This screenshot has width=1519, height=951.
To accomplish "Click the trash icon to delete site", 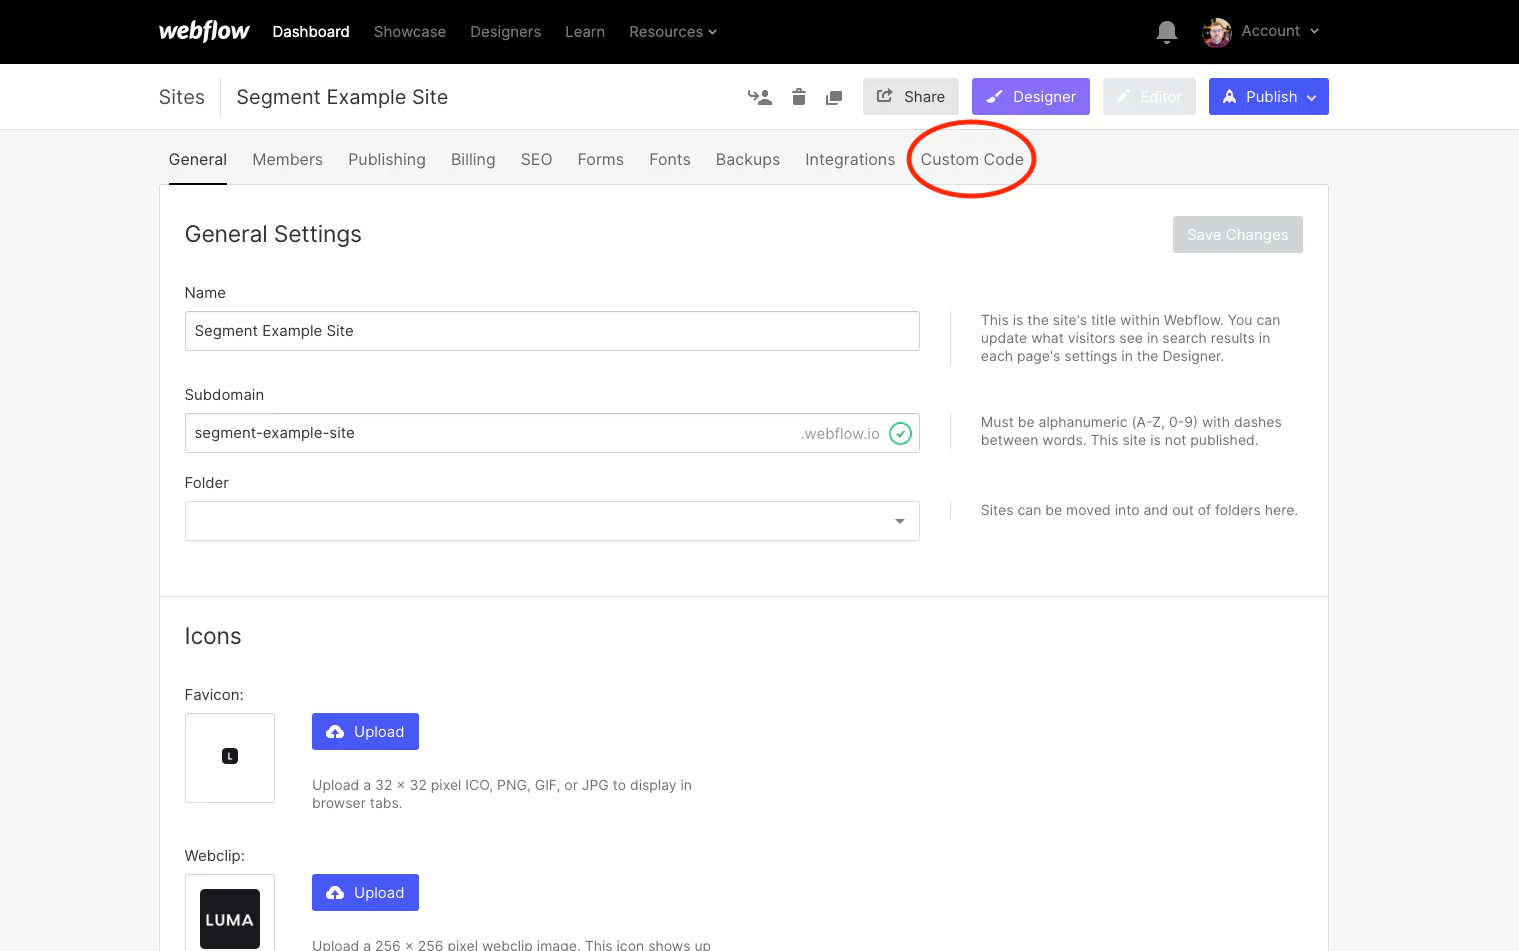I will [x=798, y=97].
